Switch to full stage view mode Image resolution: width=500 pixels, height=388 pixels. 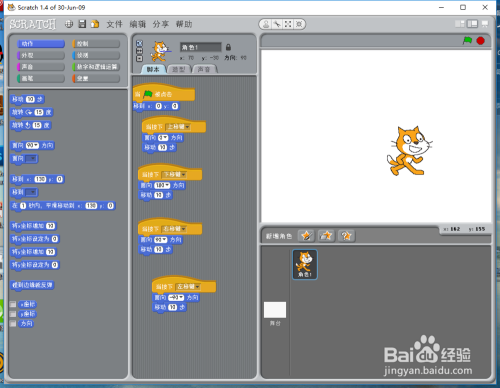[x=472, y=24]
